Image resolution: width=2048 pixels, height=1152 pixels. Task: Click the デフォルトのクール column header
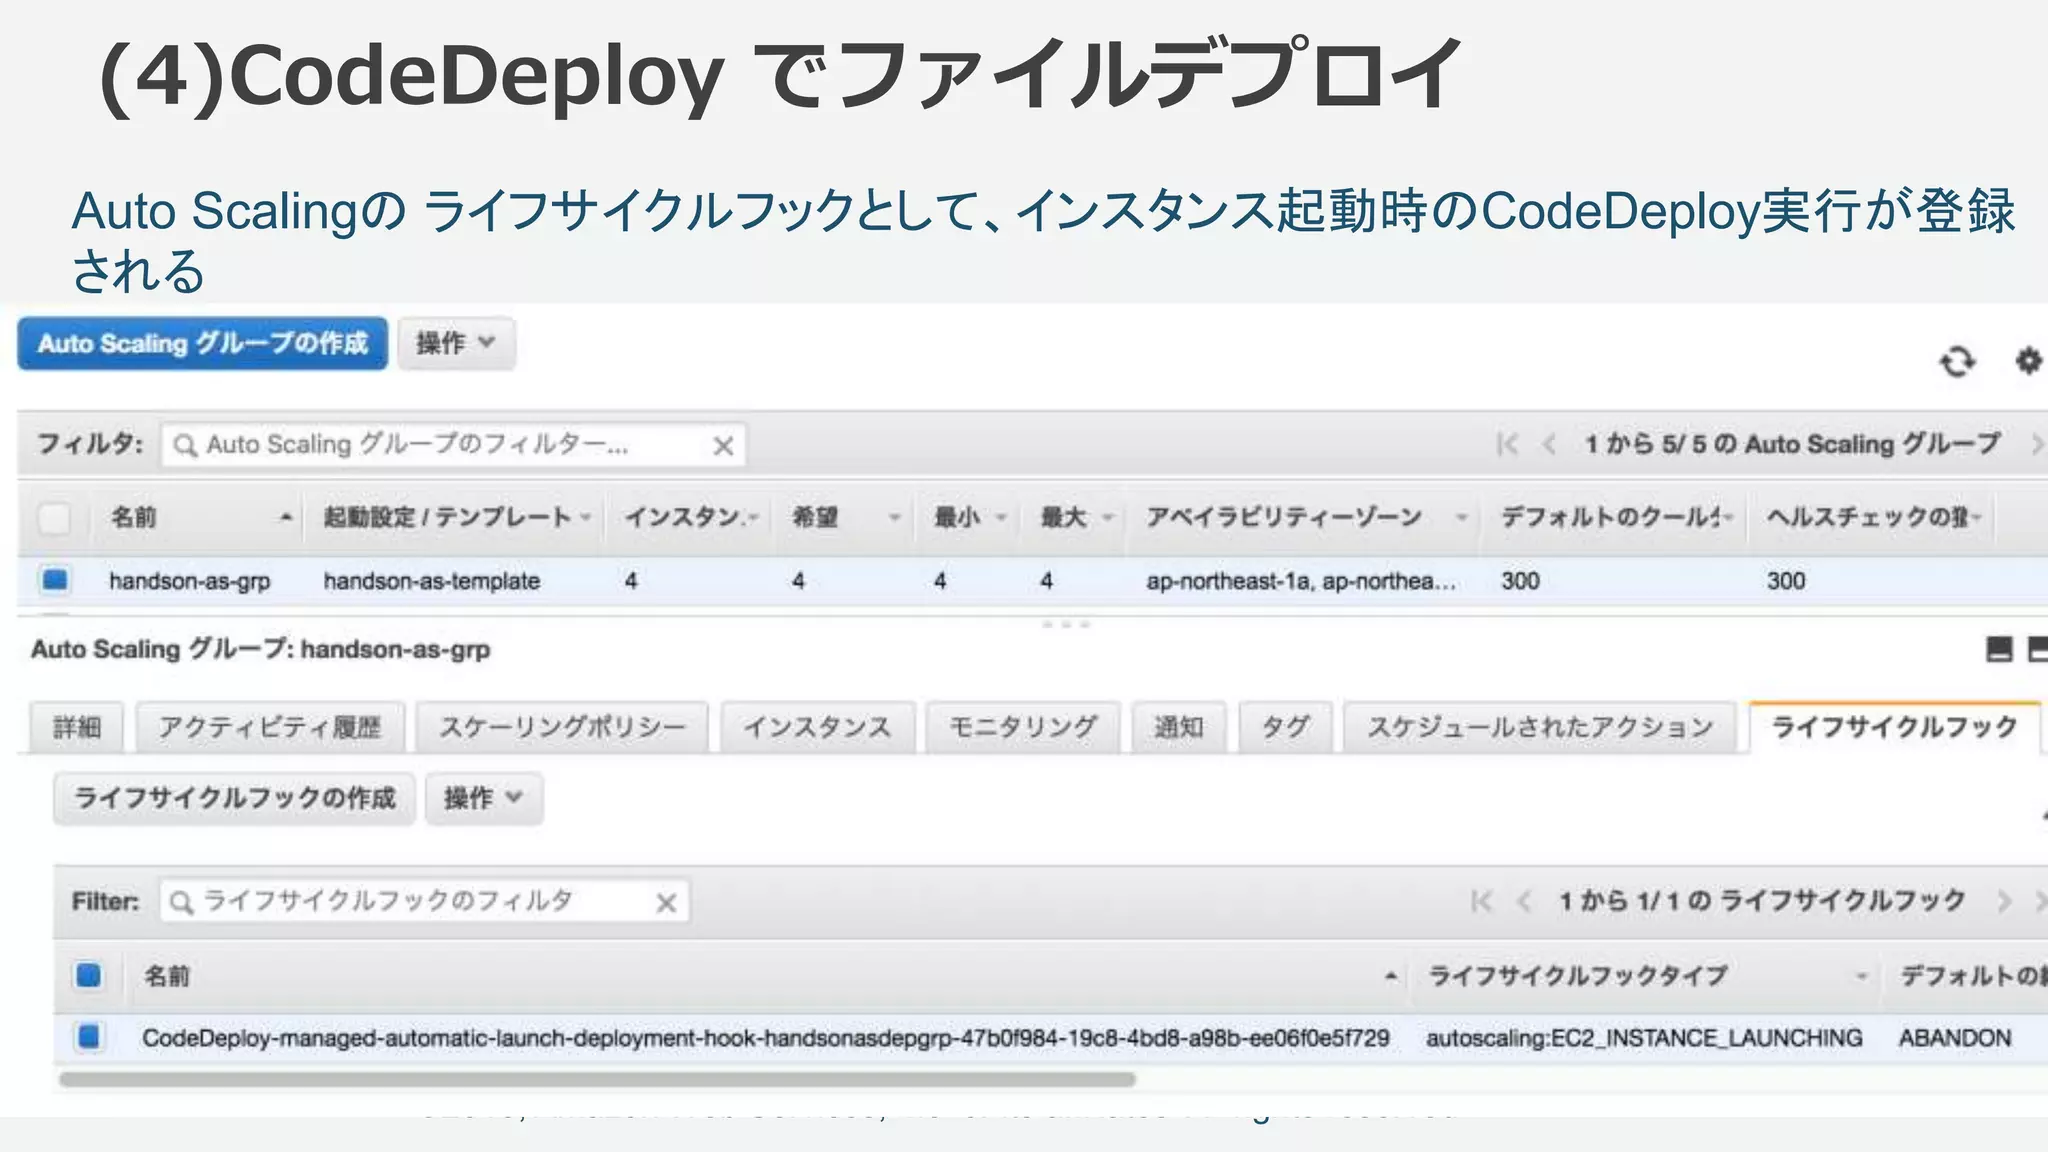[x=1617, y=517]
